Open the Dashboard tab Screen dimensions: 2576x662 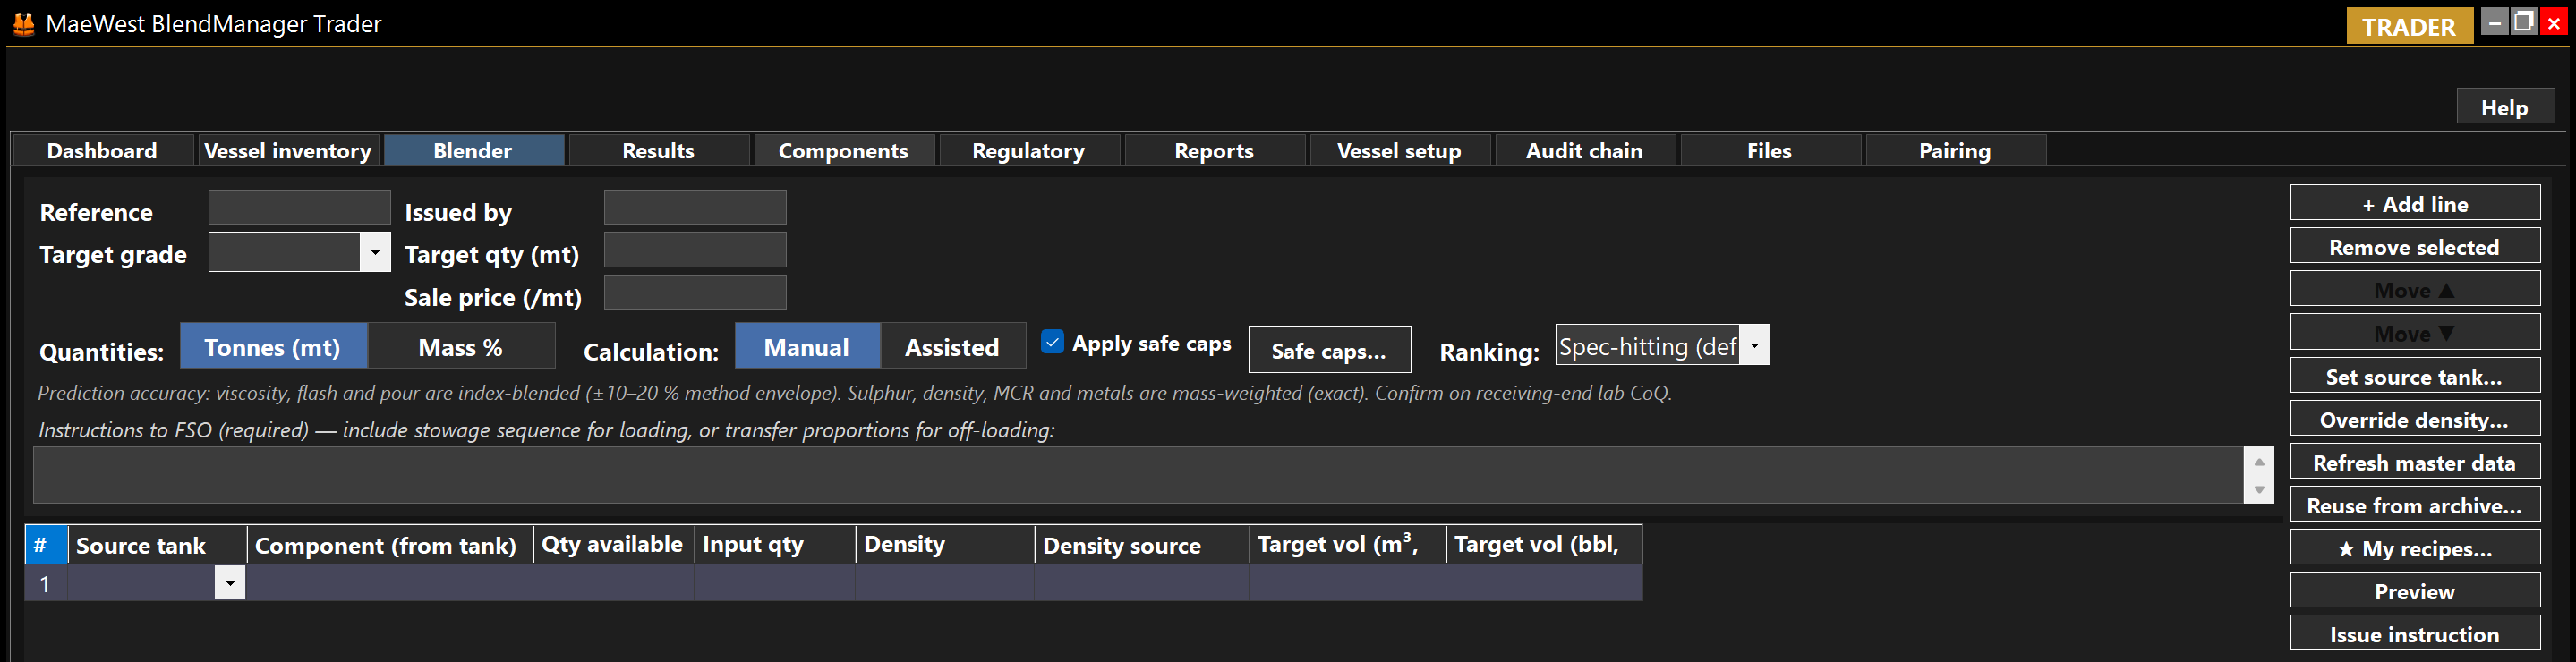[x=102, y=150]
